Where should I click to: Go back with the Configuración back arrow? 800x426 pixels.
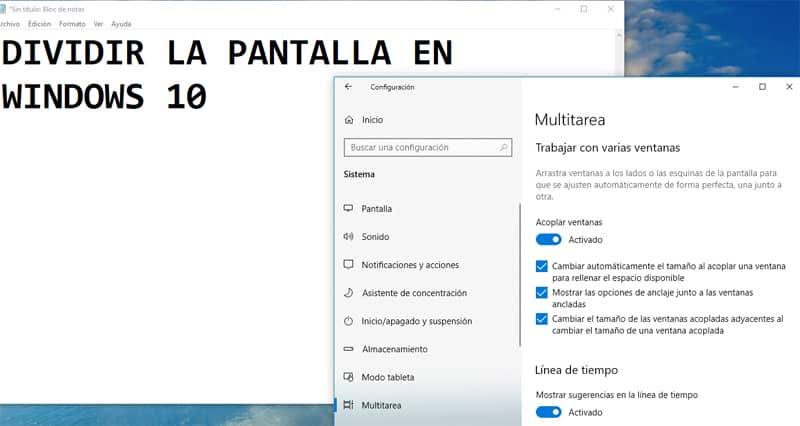coord(348,87)
